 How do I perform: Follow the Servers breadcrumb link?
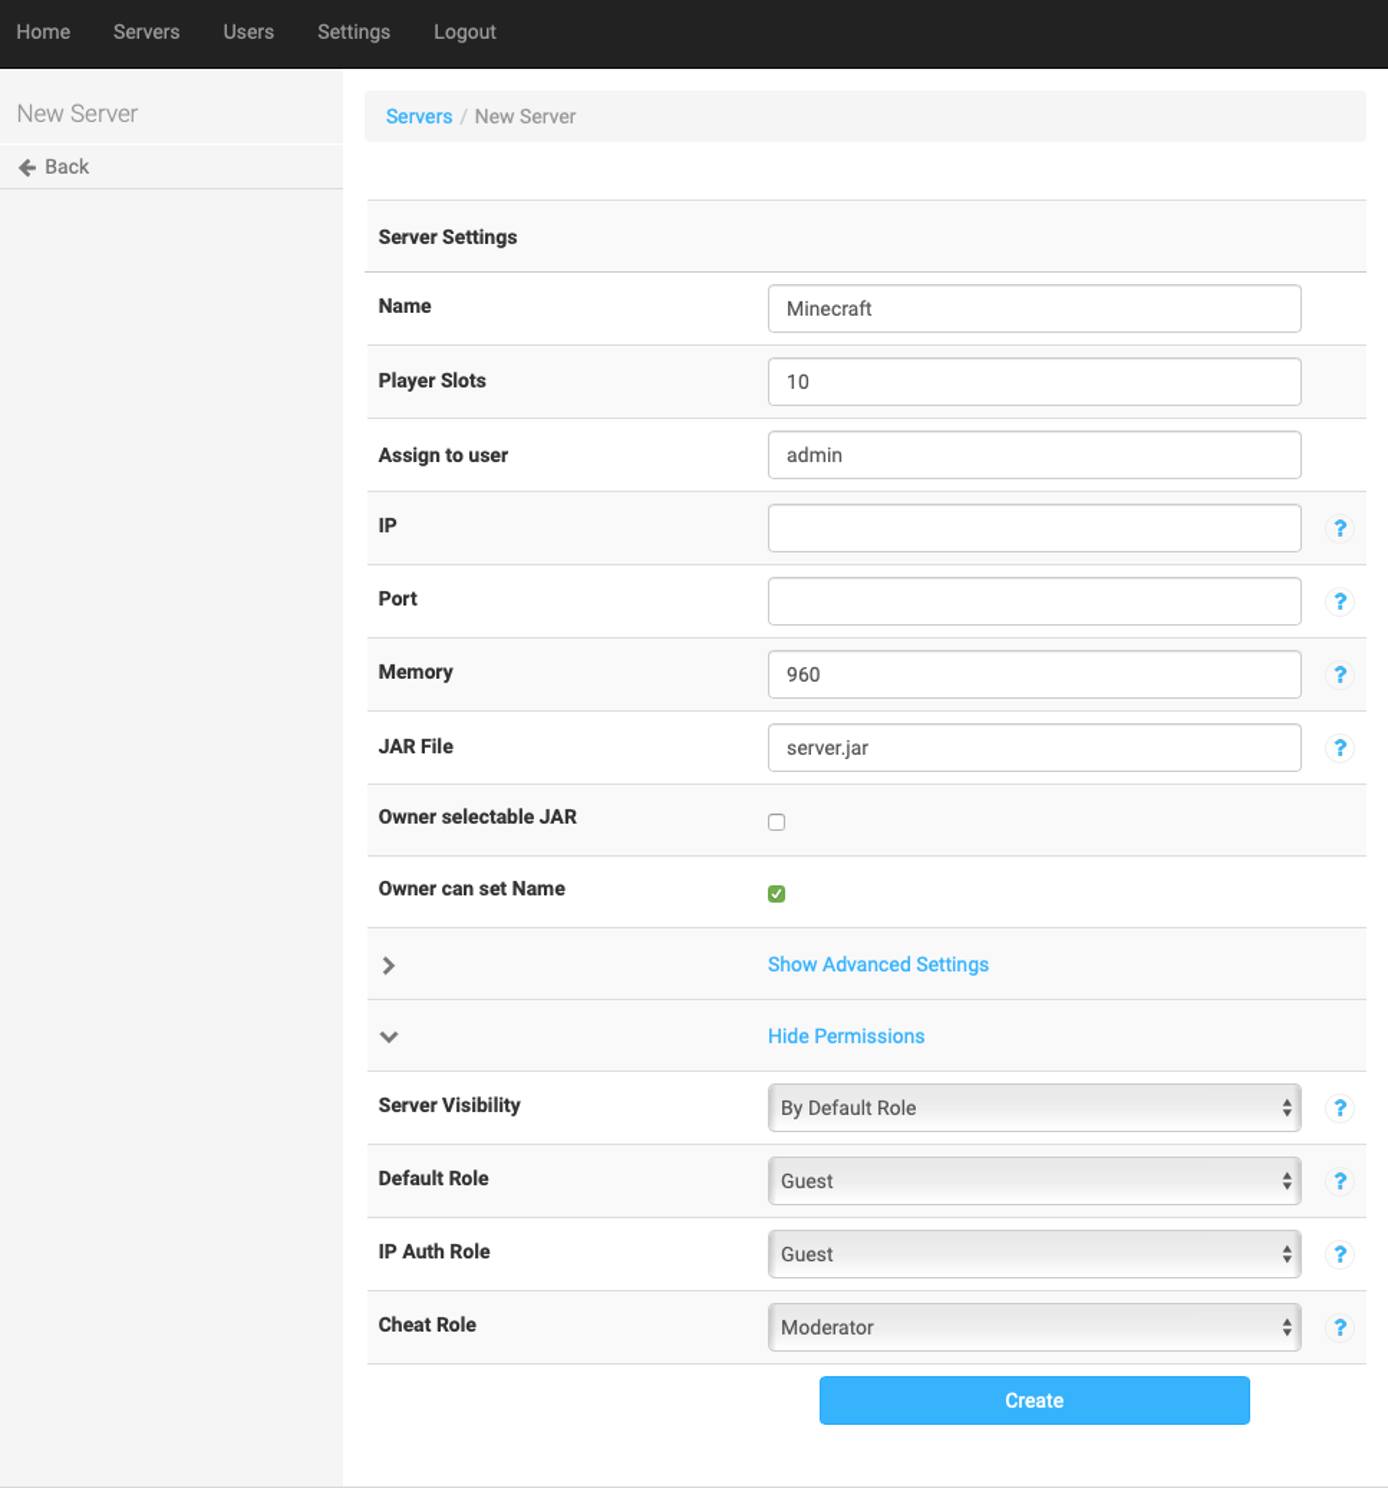pos(419,116)
